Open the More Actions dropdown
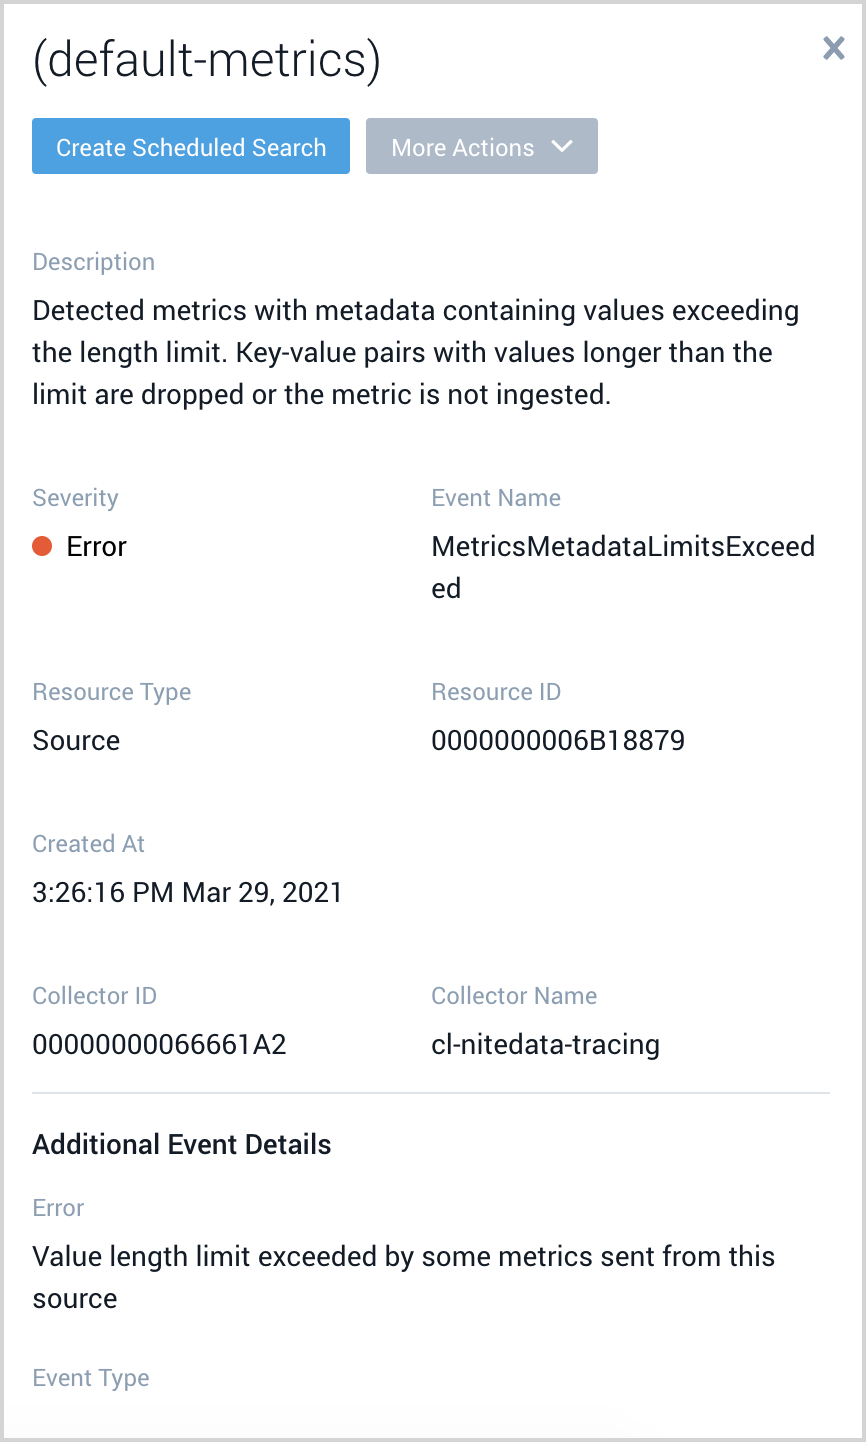The image size is (866, 1442). (x=481, y=146)
